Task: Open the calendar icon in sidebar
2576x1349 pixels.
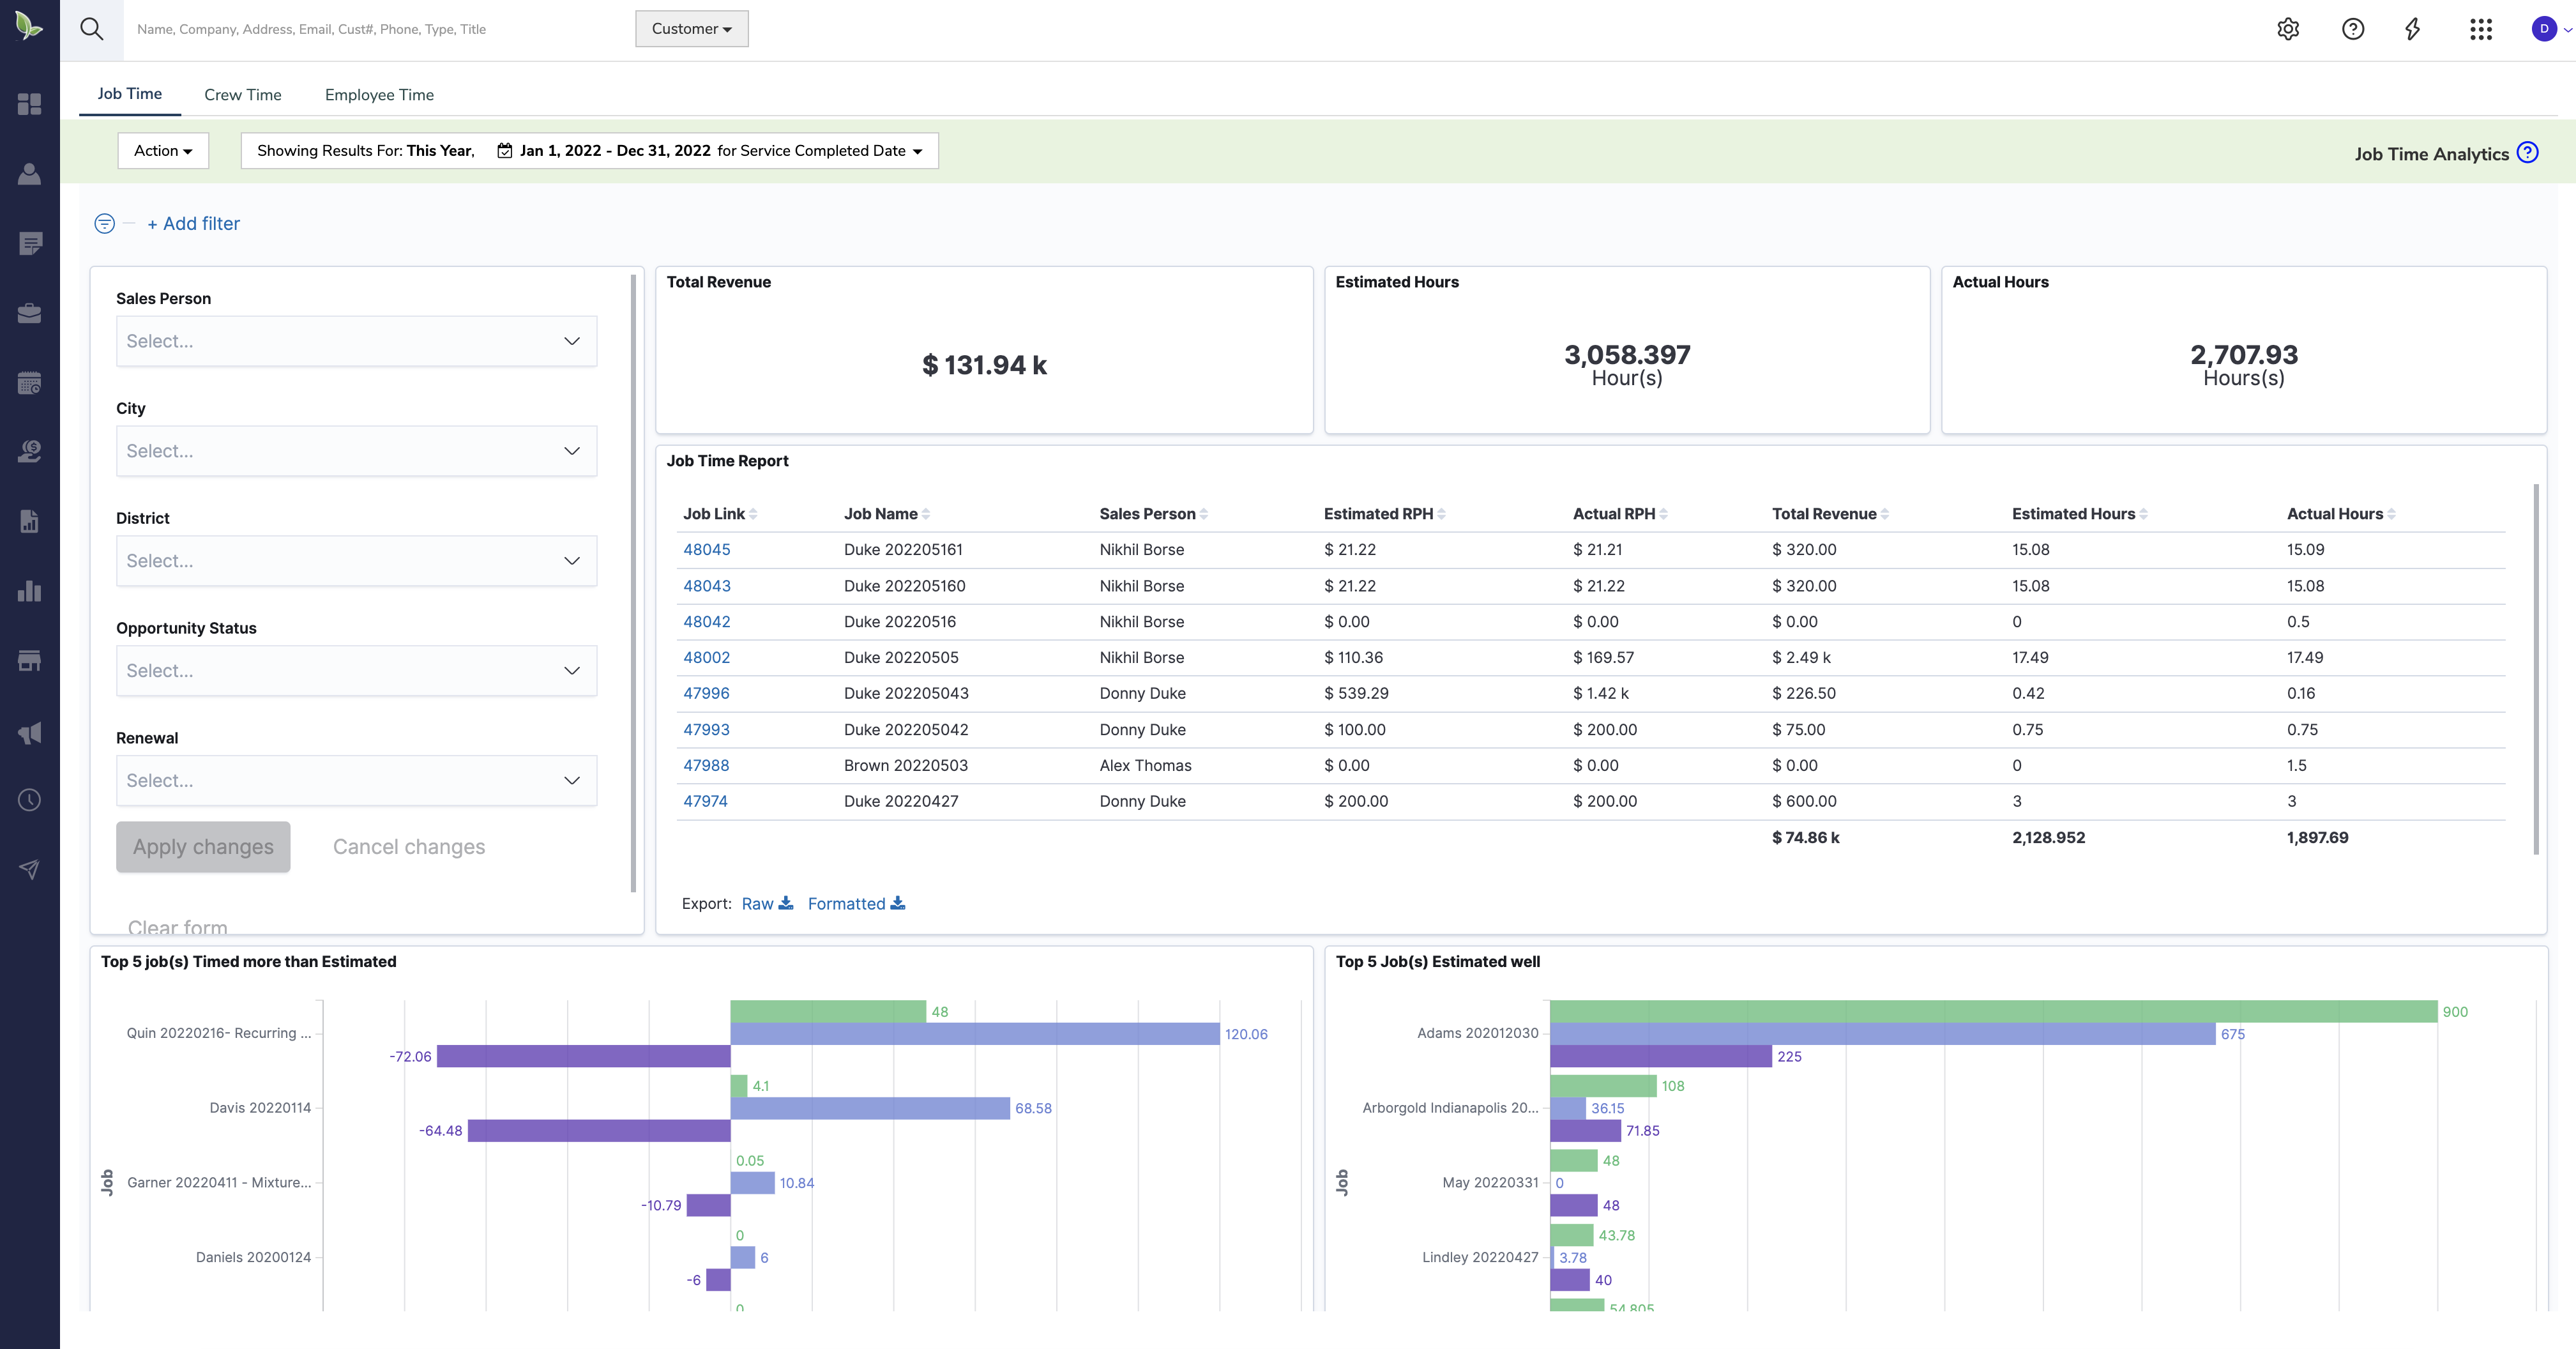Action: (30, 383)
